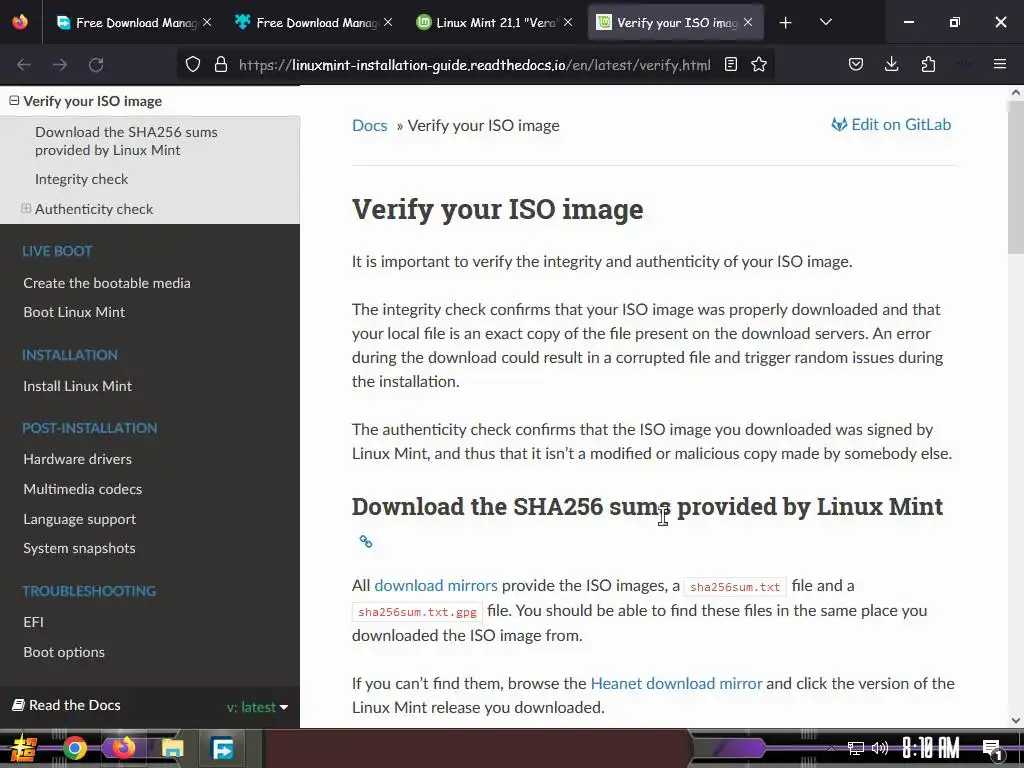The width and height of the screenshot is (1024, 768).
Task: Open File Explorer from the taskbar
Action: click(172, 748)
